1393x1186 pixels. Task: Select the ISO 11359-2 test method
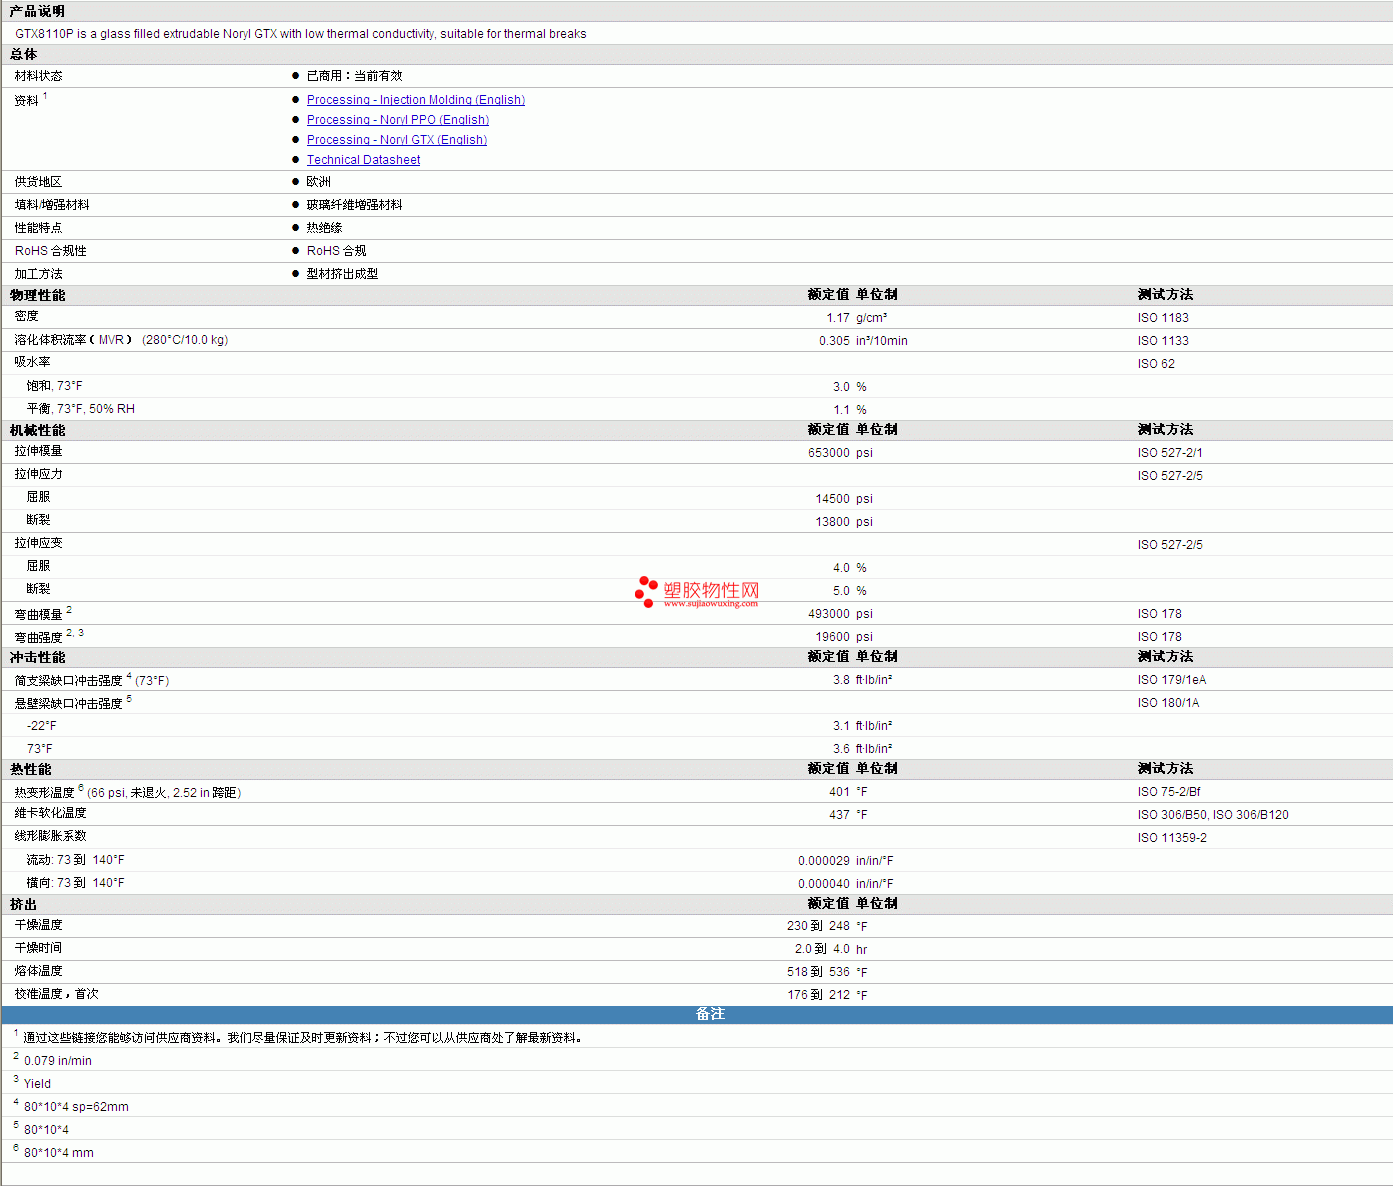tap(1172, 838)
